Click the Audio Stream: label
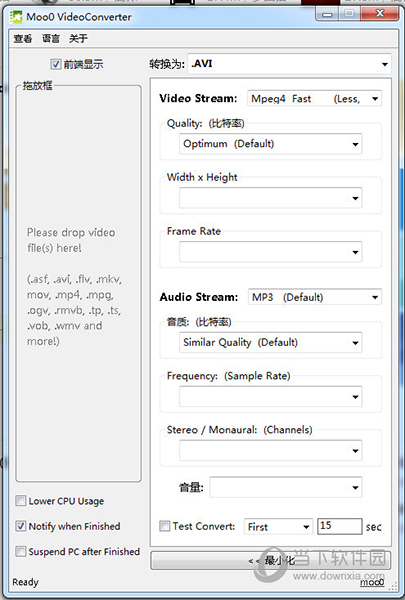 pyautogui.click(x=199, y=297)
